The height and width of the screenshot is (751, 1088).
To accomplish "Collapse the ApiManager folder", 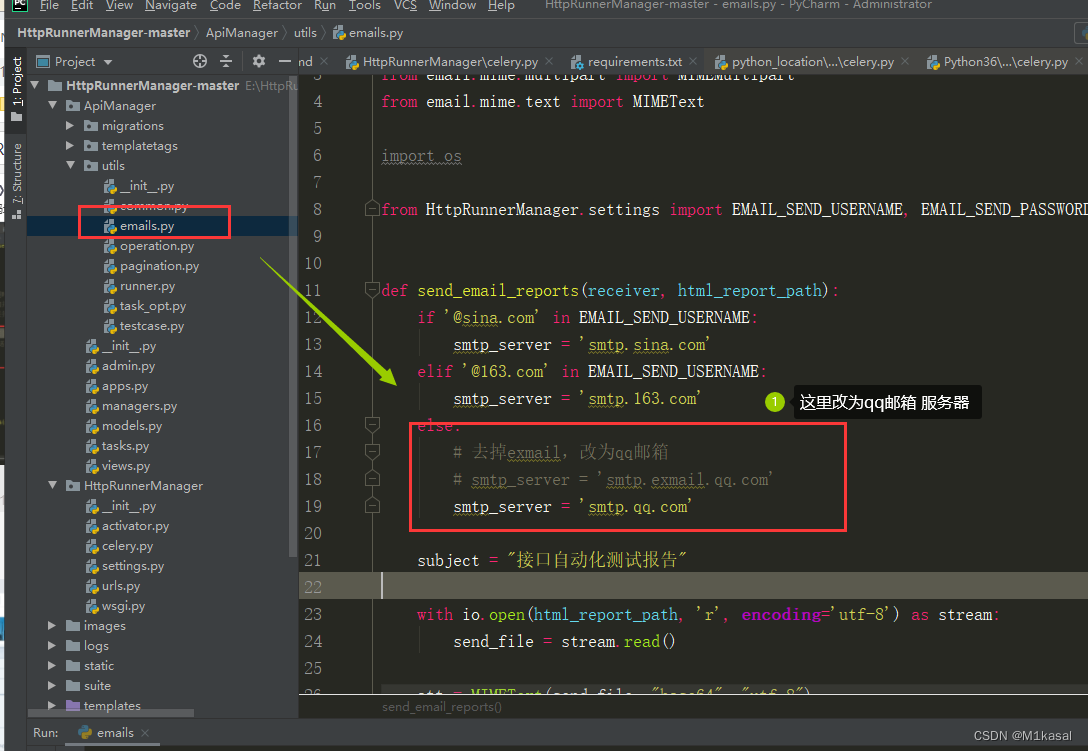I will (x=53, y=106).
